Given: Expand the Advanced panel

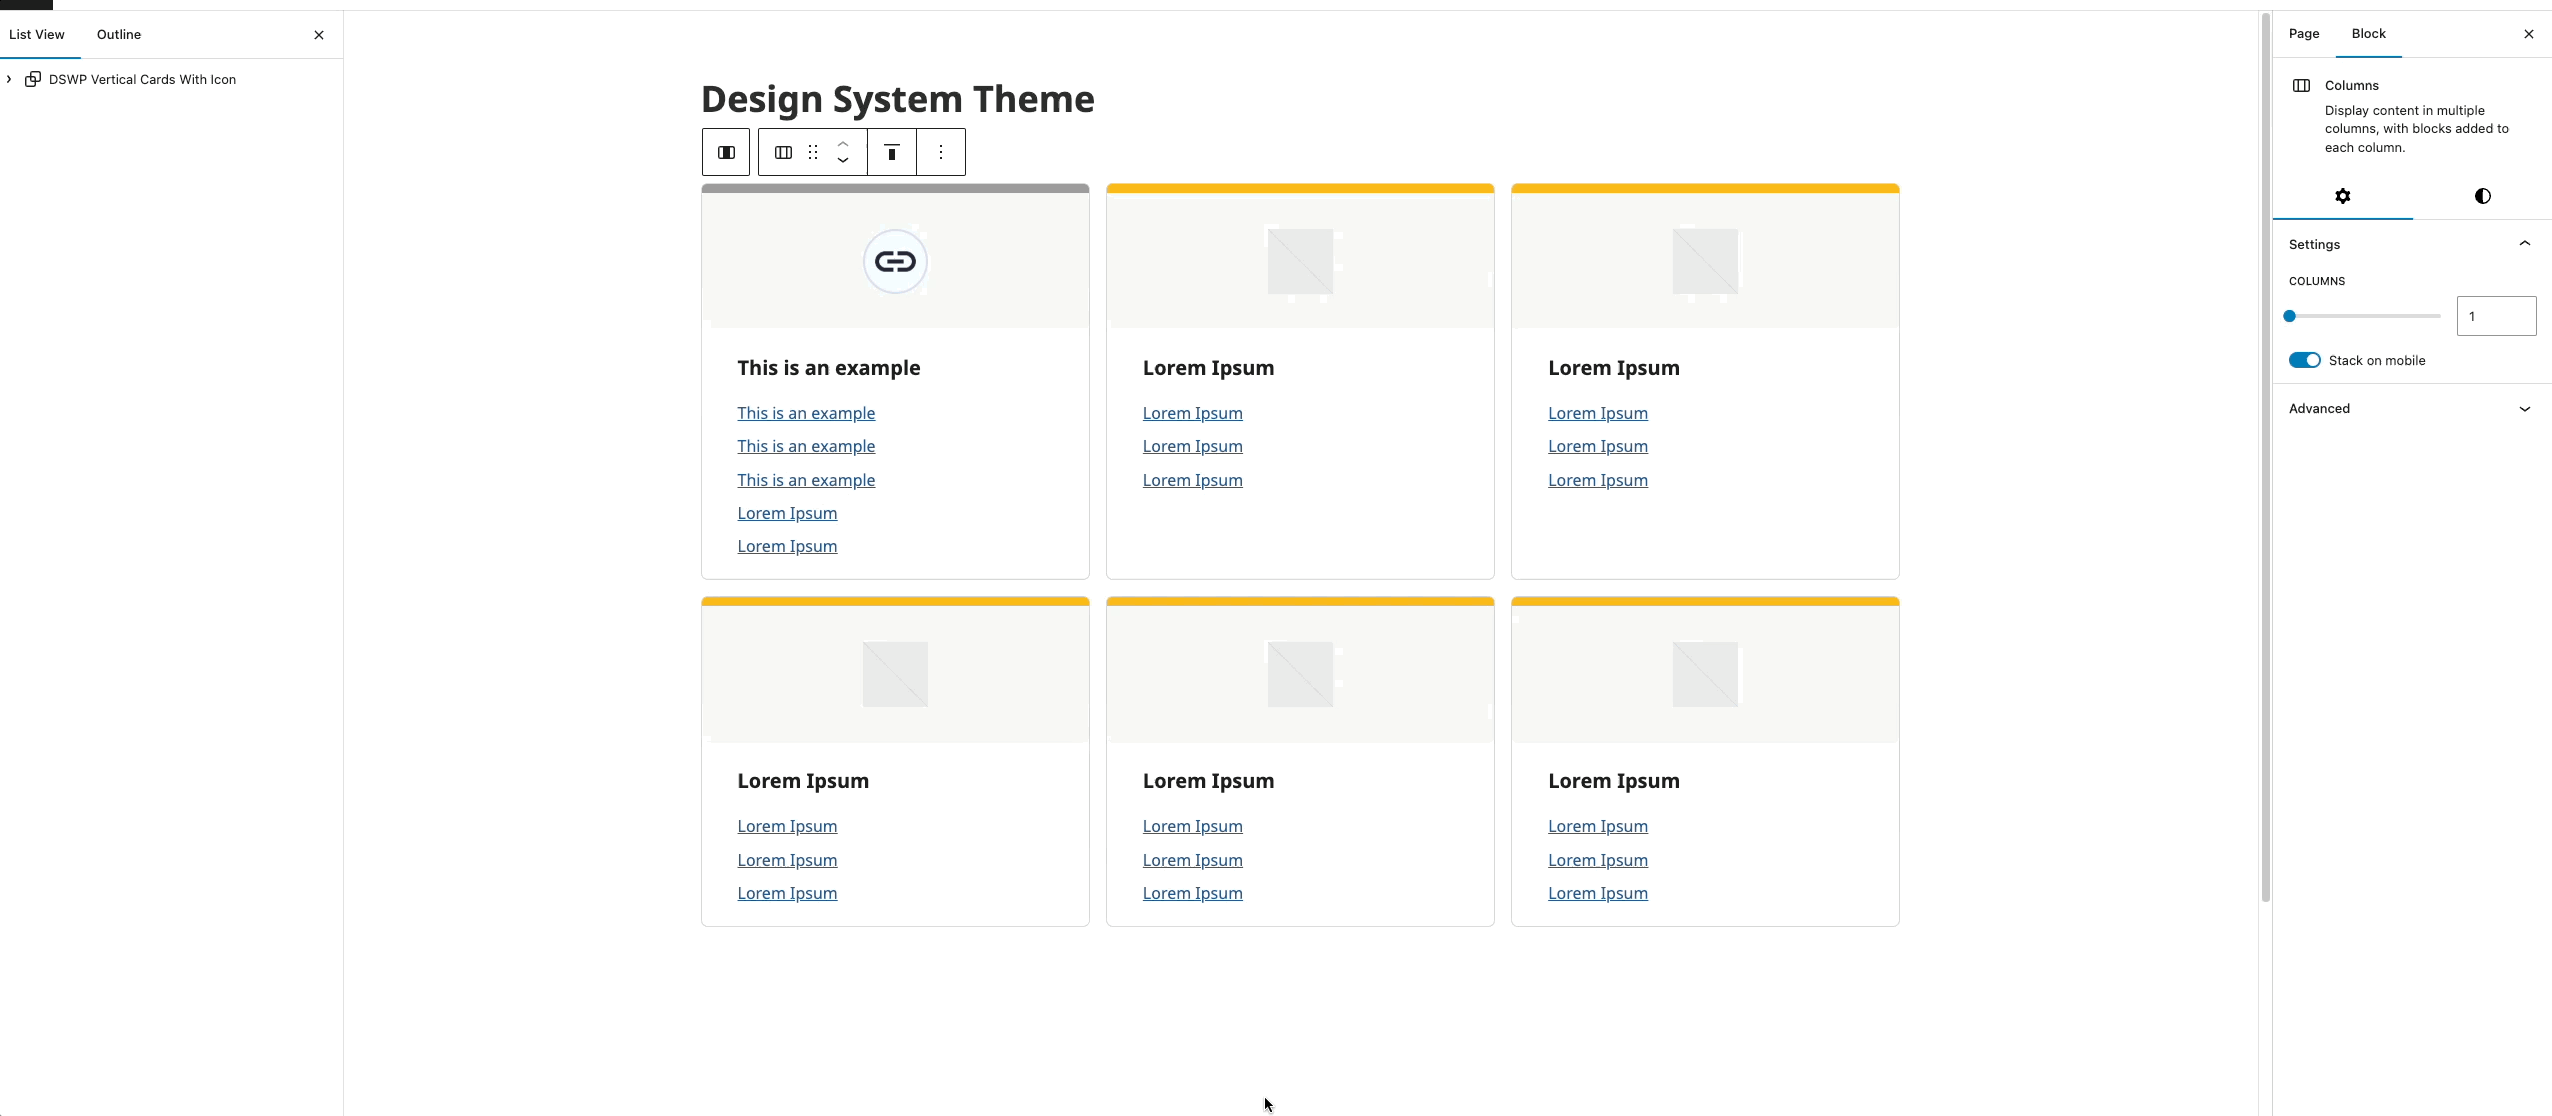Looking at the screenshot, I should [2412, 408].
